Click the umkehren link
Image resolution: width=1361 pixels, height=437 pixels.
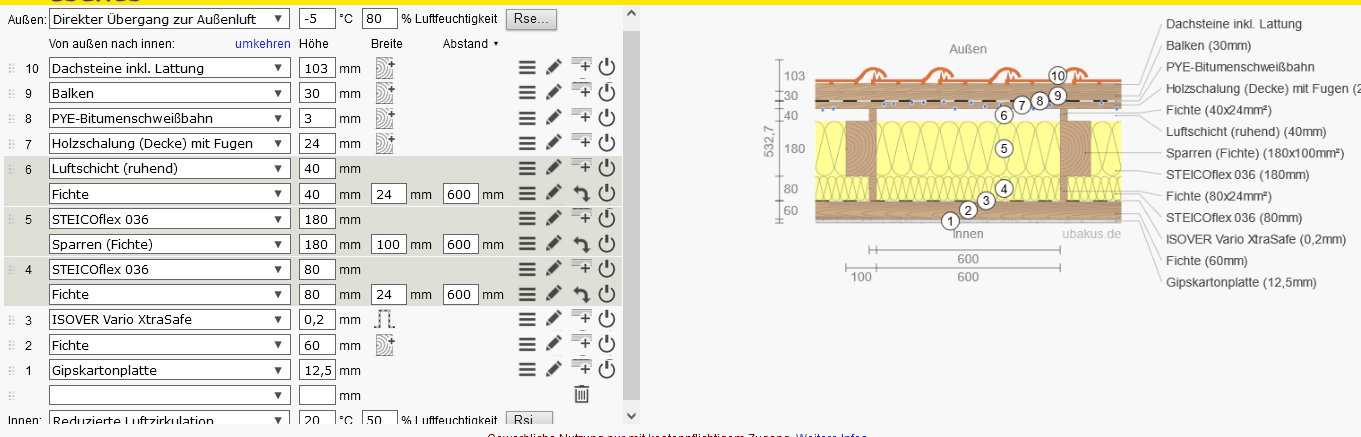262,44
